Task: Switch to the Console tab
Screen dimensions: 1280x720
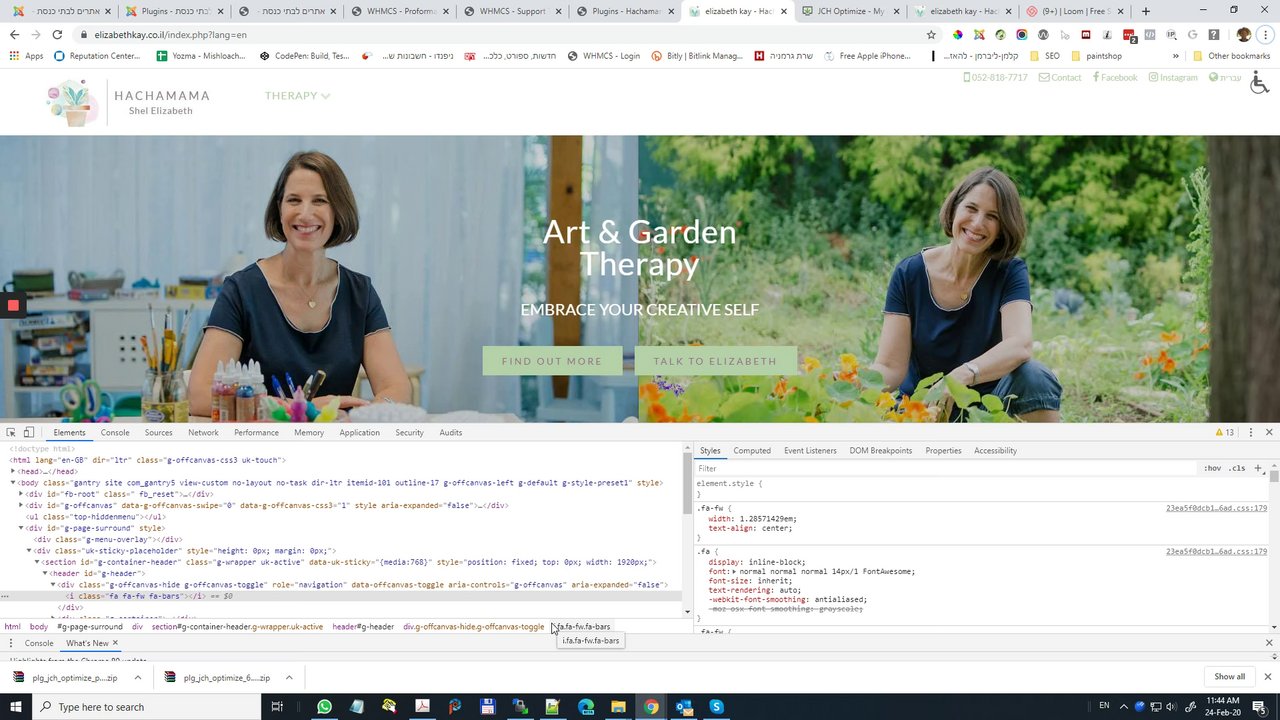Action: [x=115, y=432]
